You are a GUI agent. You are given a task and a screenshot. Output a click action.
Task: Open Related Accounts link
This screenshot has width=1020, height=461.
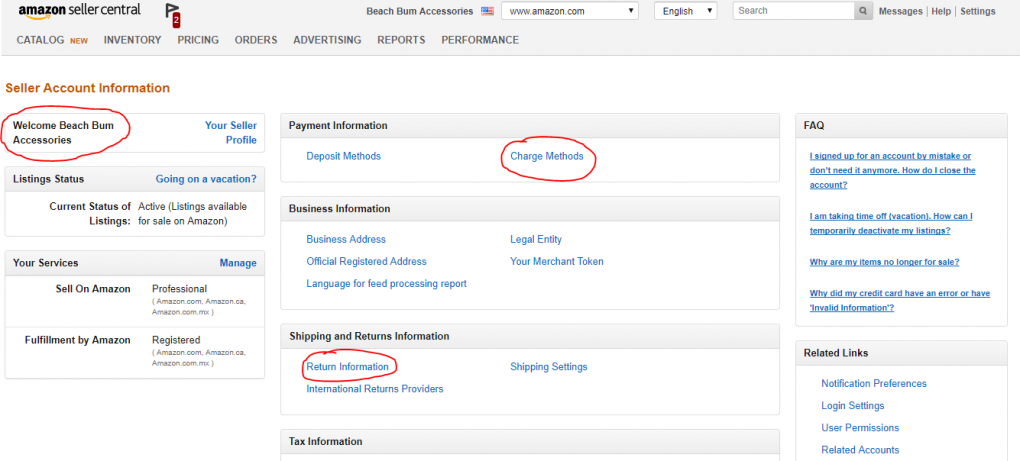[860, 450]
